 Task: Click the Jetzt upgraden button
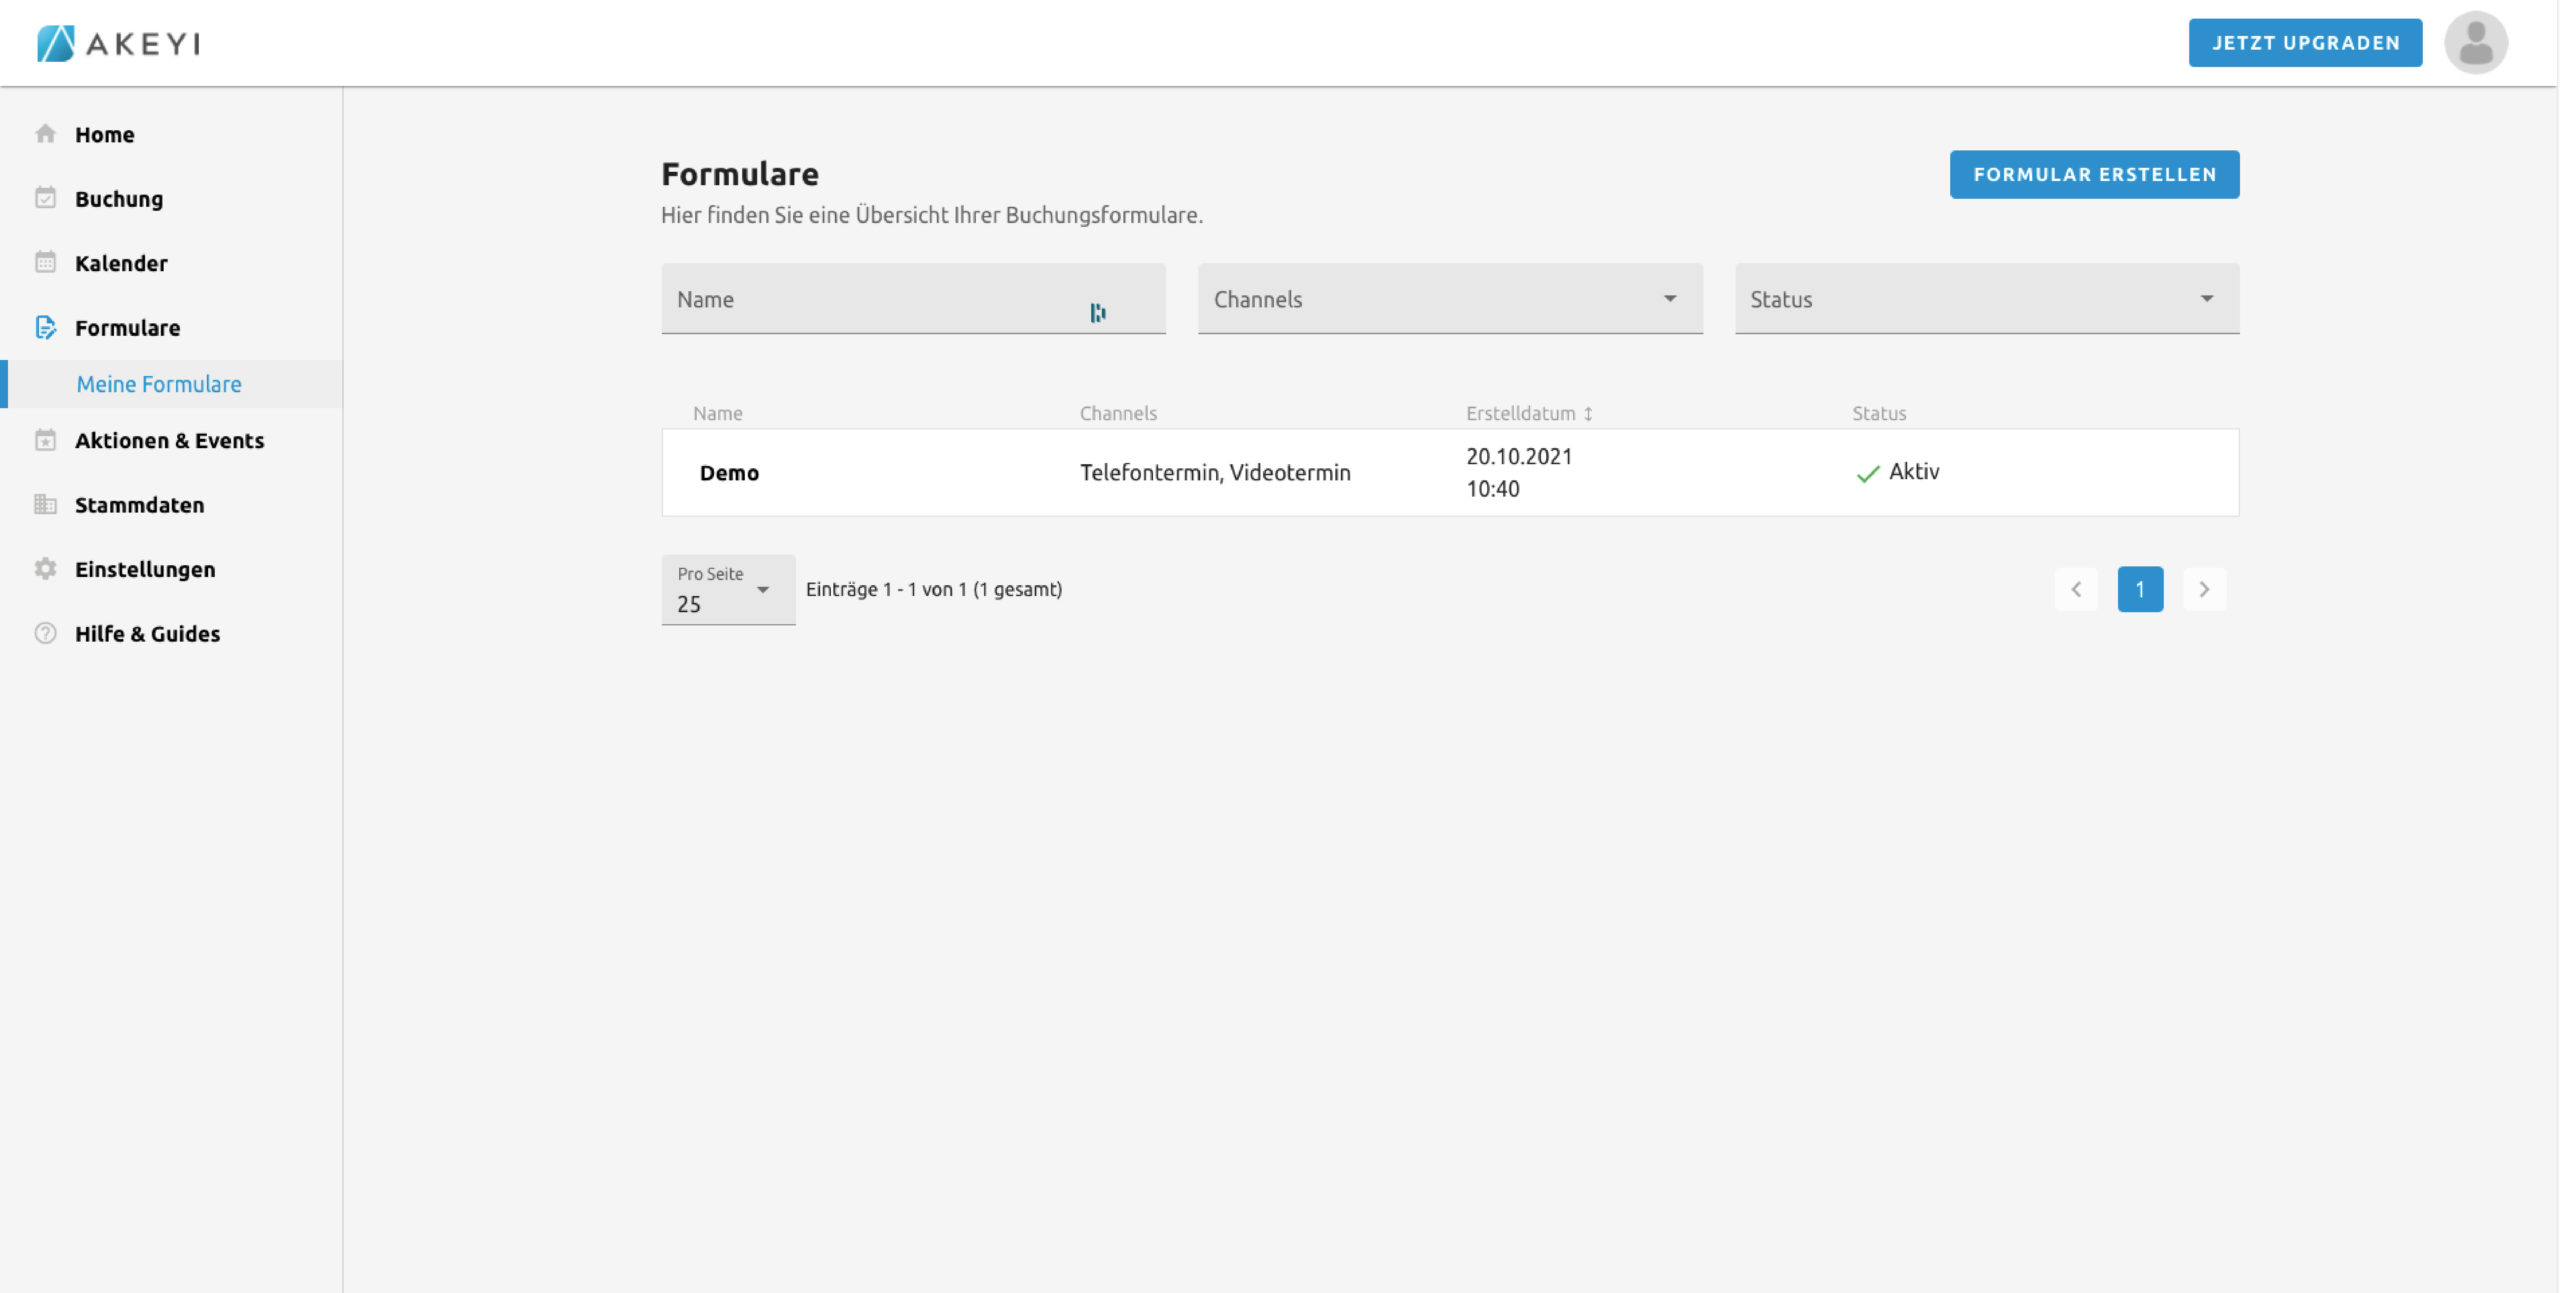click(x=2304, y=43)
